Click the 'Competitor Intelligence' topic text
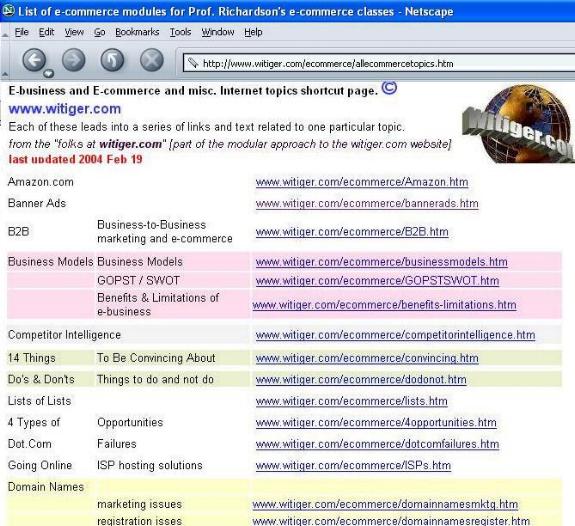This screenshot has height=526, width=575. (64, 335)
